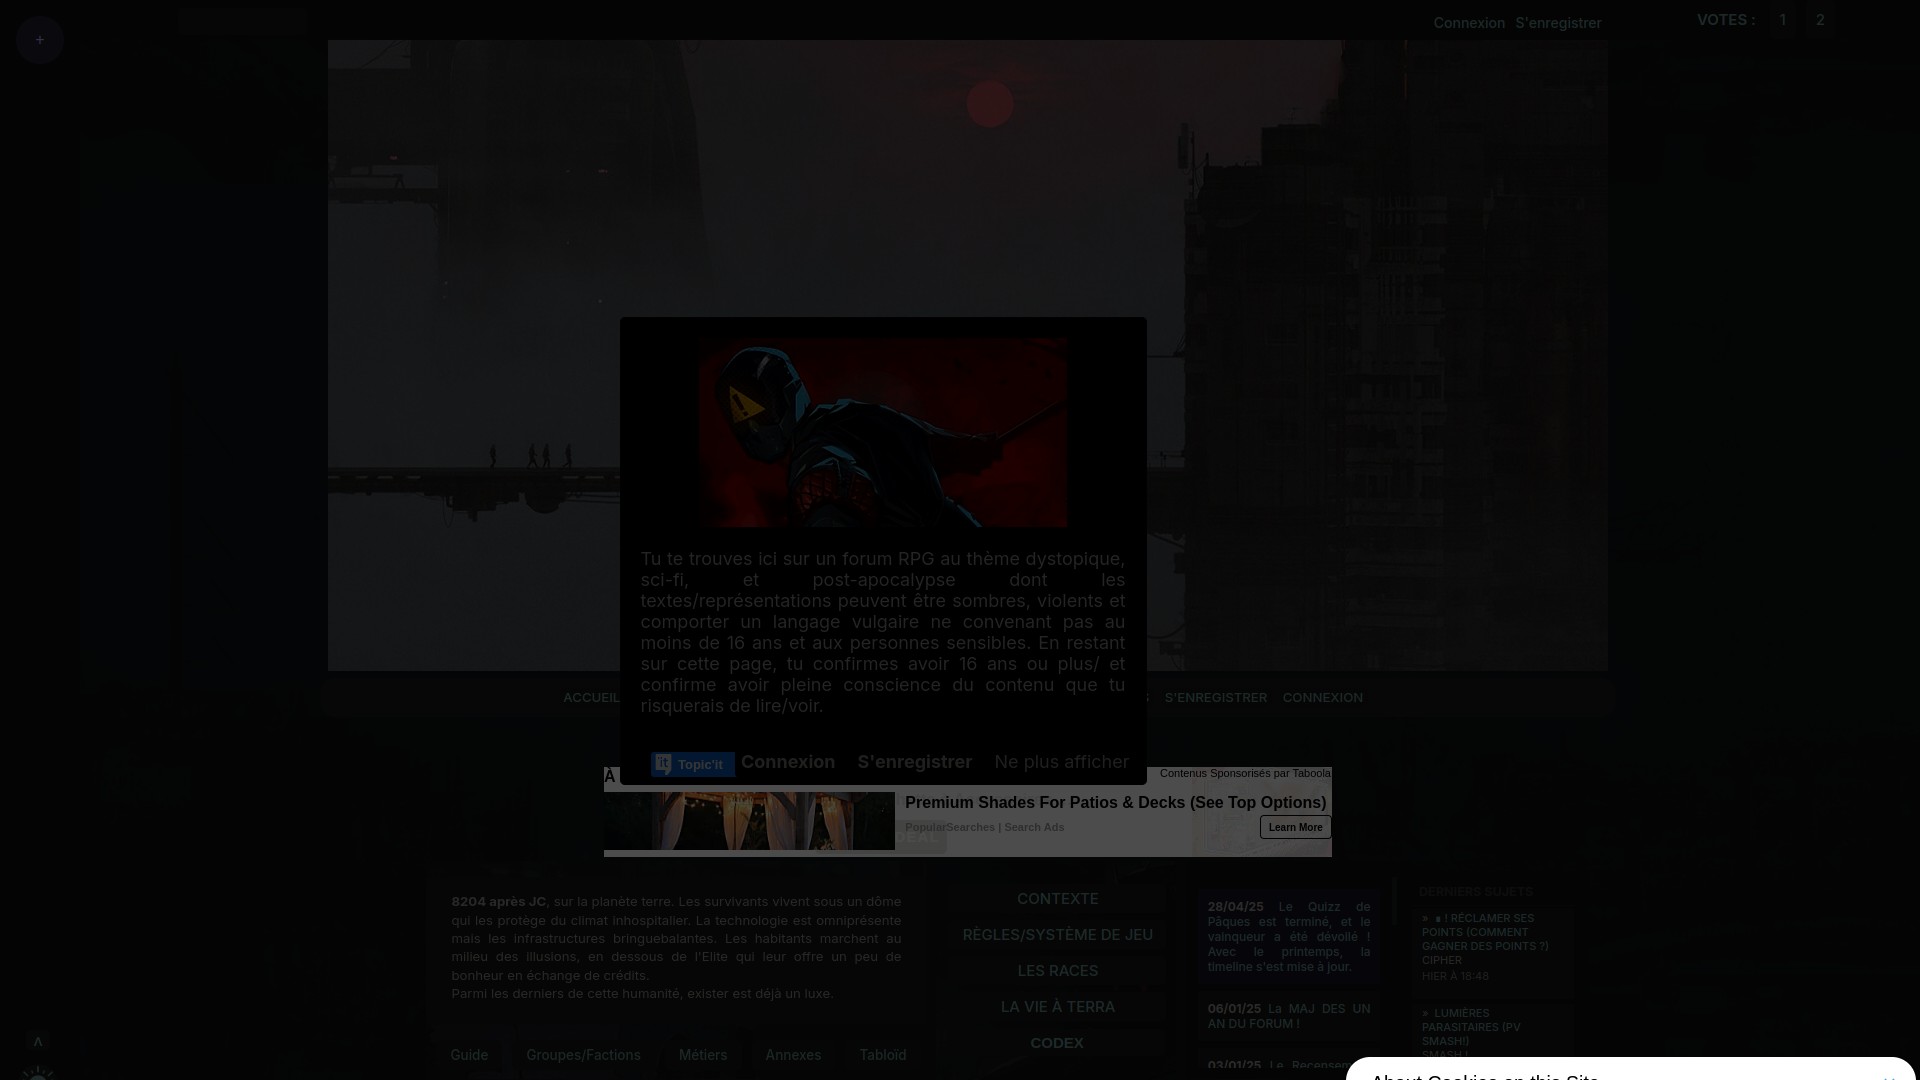Switch to the Annexes tab
1920x1080 pixels.
[793, 1055]
